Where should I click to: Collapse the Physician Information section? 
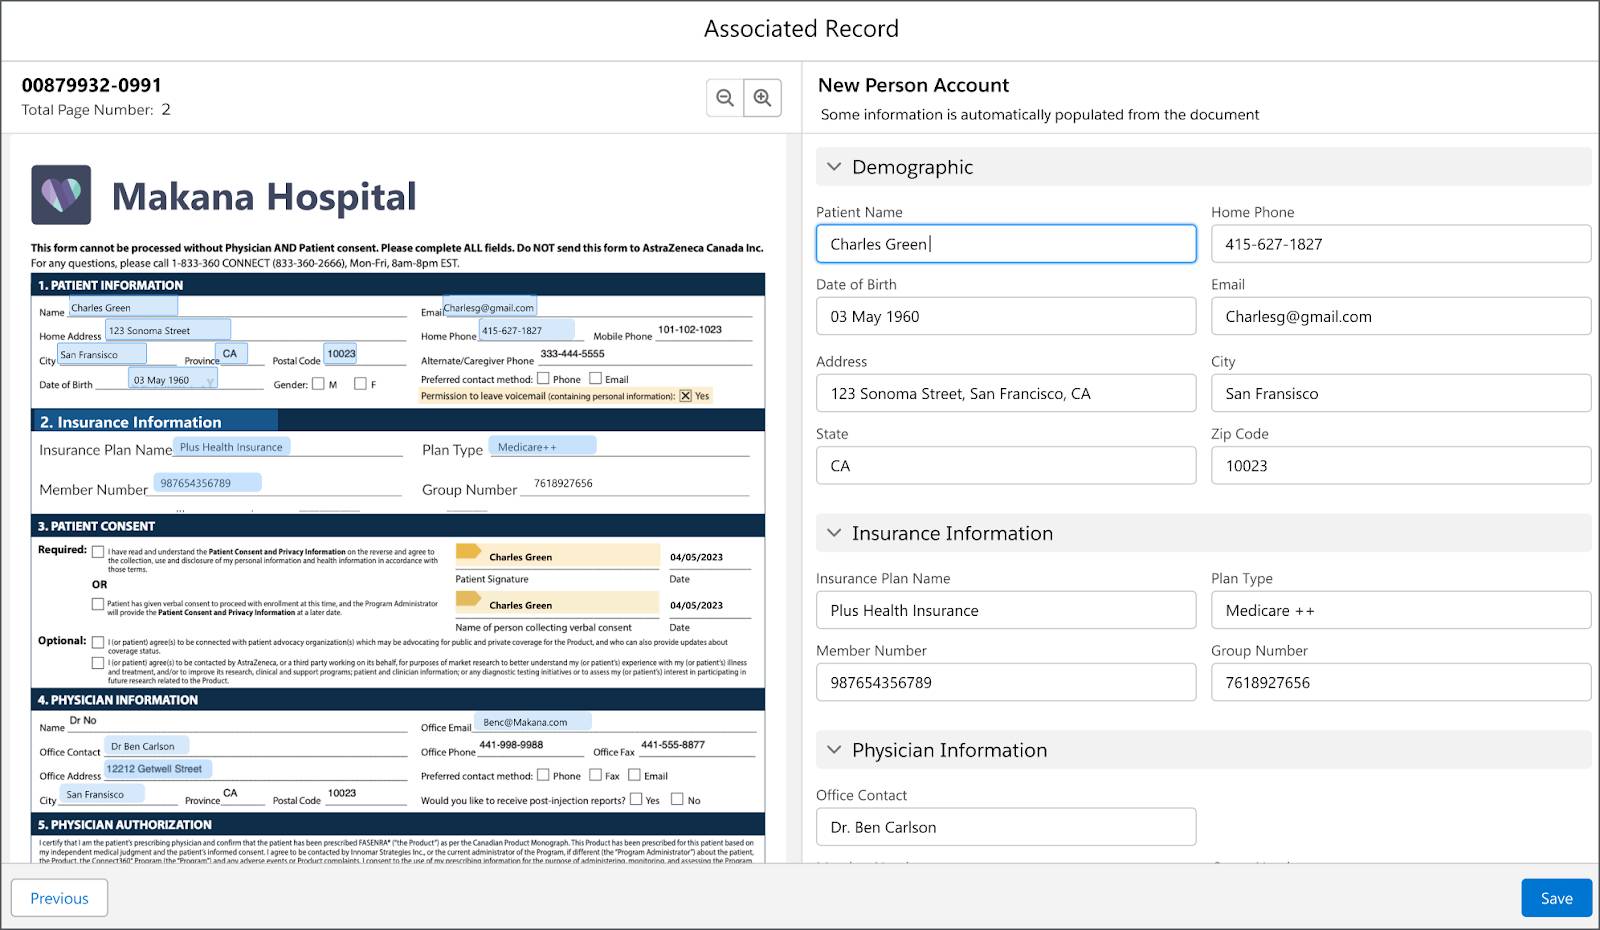(835, 750)
